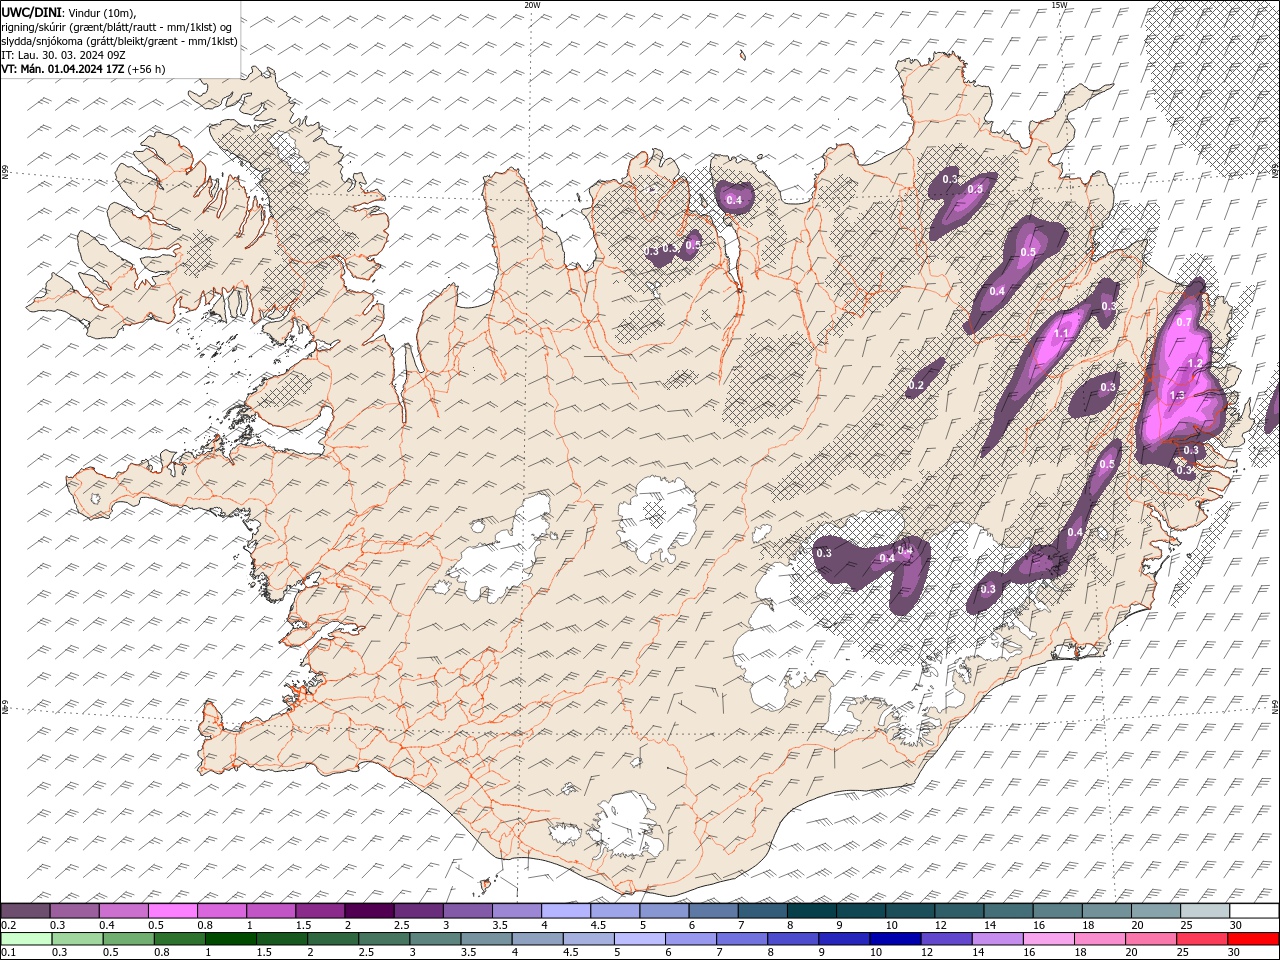This screenshot has height=960, width=1280.
Task: Click the 'slydda/snjókoma' legend description line
Action: [120, 41]
